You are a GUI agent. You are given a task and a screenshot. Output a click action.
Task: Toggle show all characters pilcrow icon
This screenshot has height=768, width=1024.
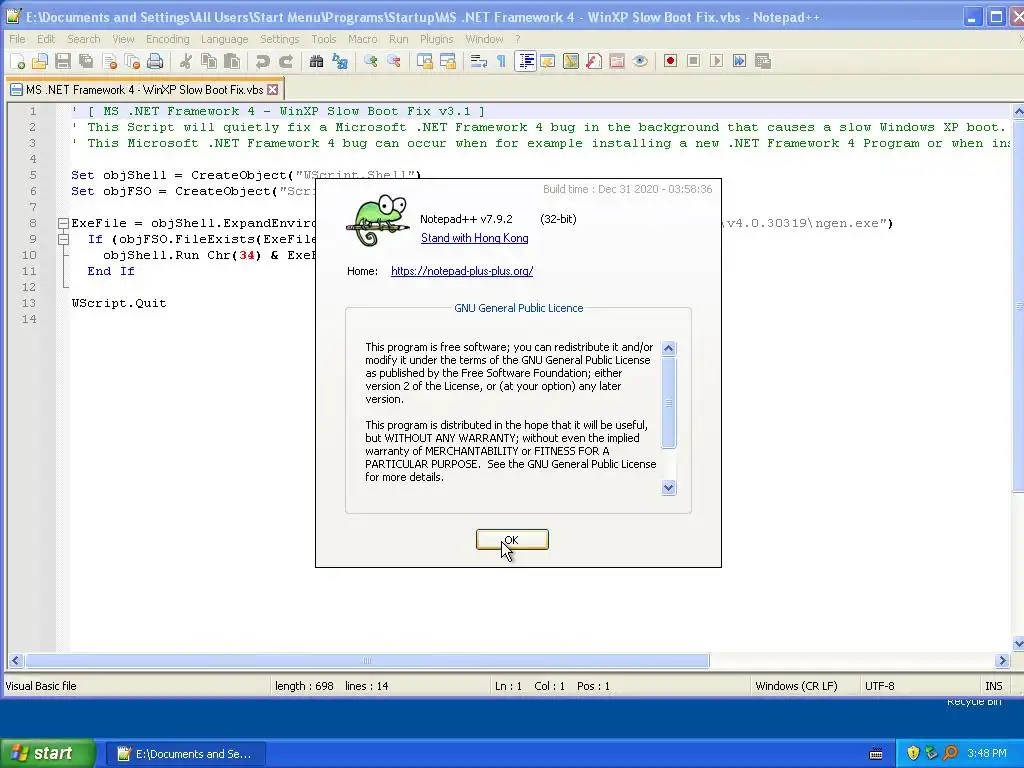502,61
